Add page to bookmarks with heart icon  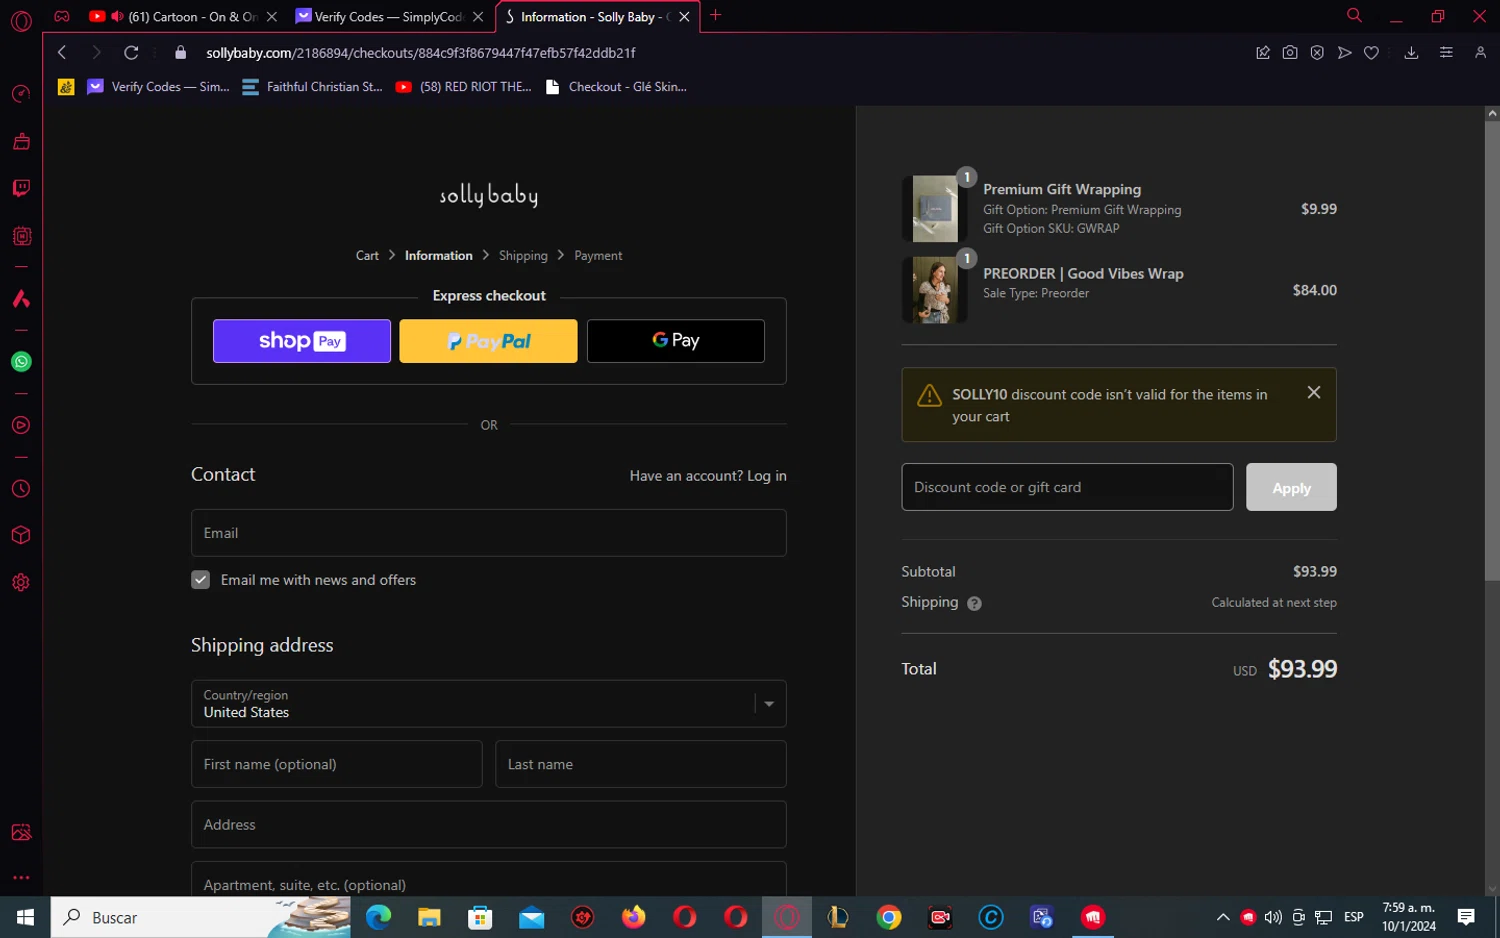(1371, 53)
